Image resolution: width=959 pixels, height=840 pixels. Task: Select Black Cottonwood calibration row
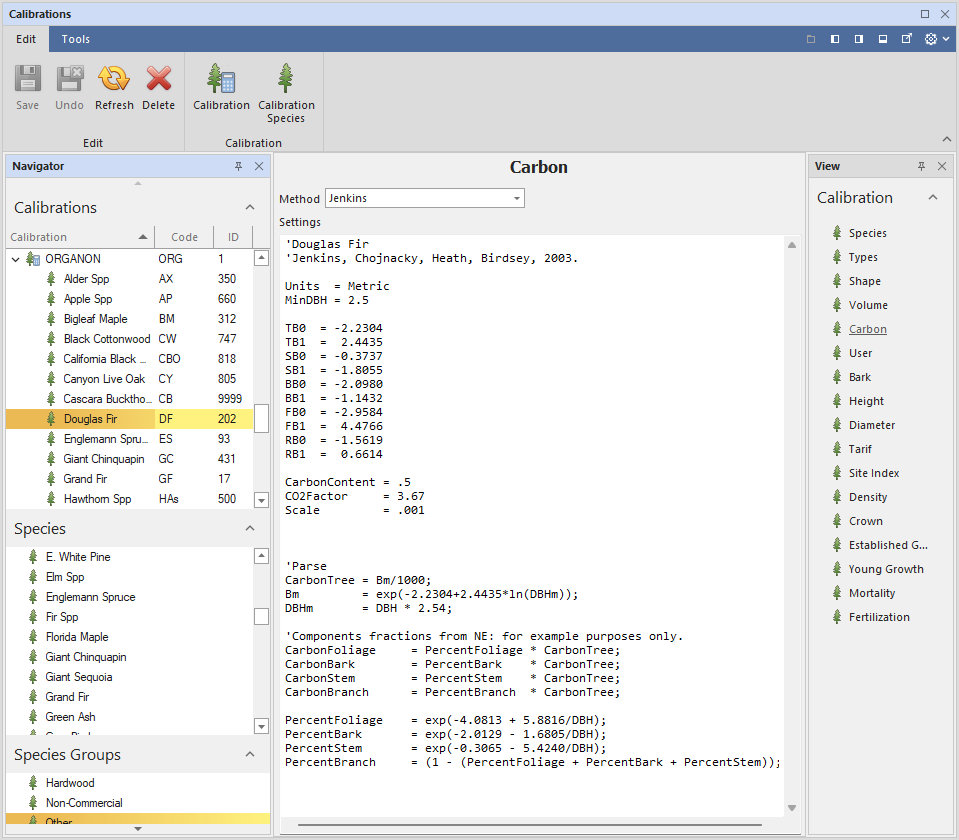[x=129, y=339]
